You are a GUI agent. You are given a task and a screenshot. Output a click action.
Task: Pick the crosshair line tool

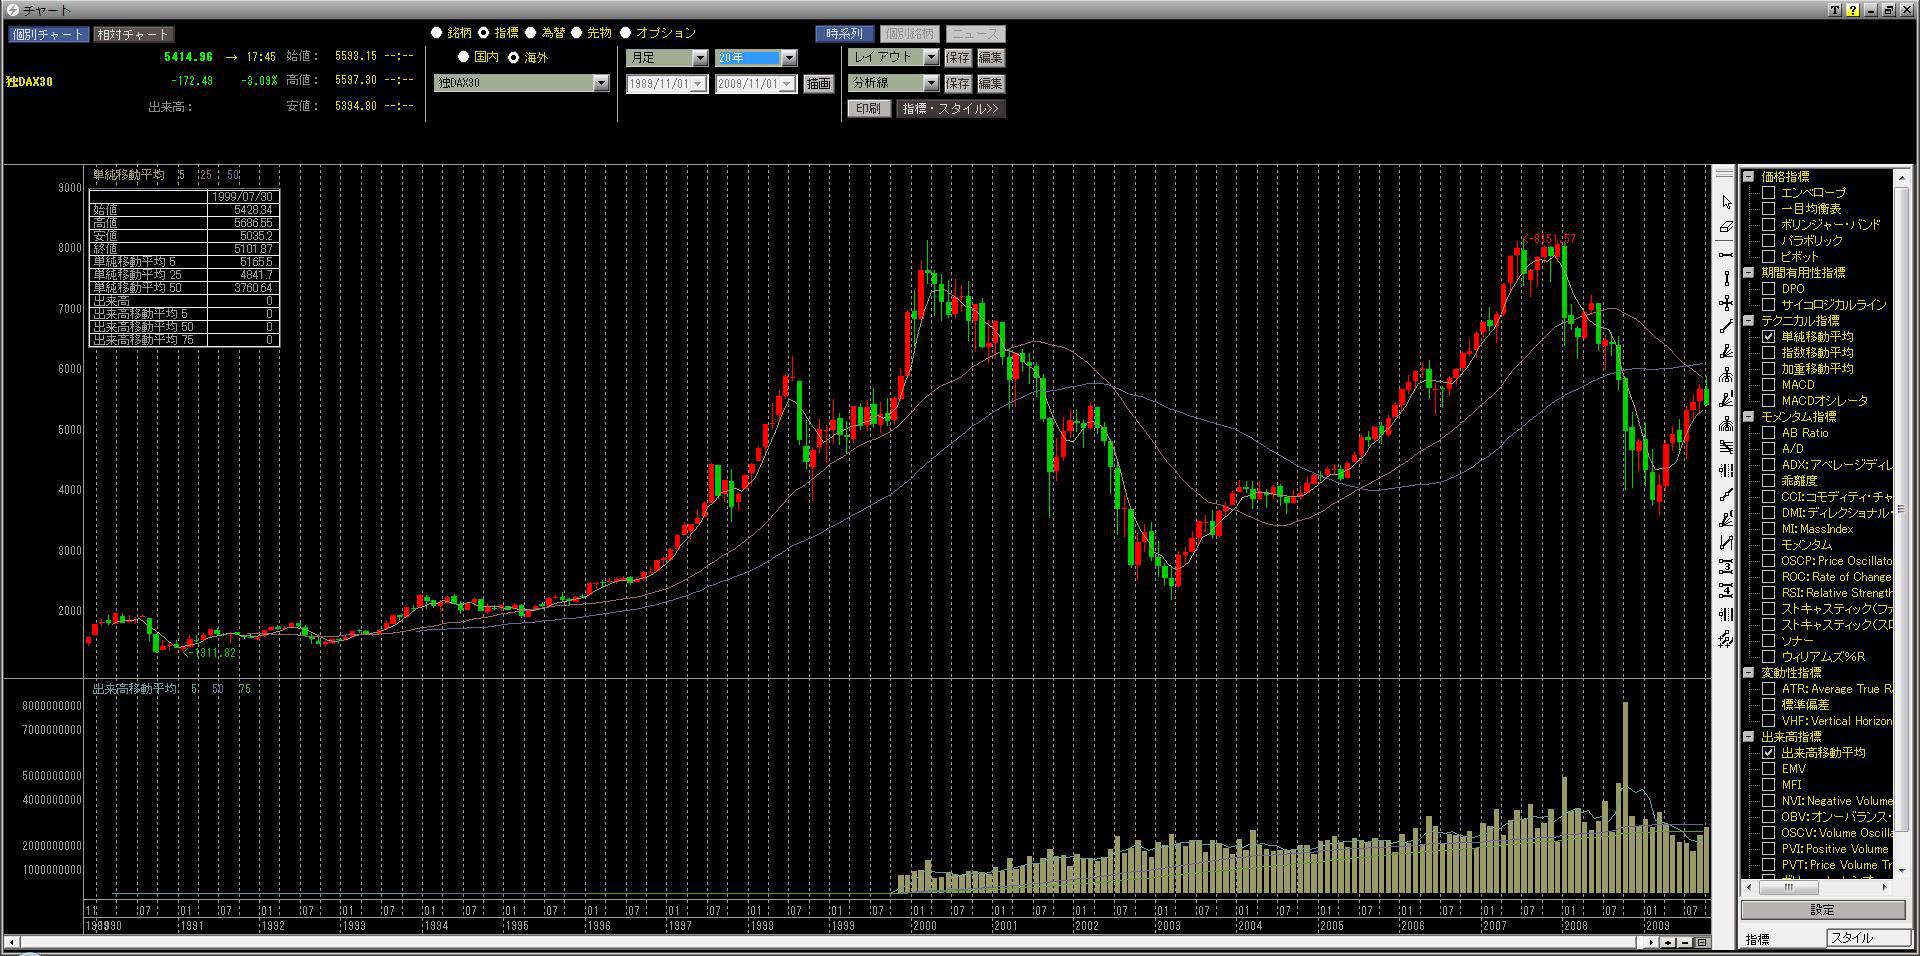pos(1726,303)
